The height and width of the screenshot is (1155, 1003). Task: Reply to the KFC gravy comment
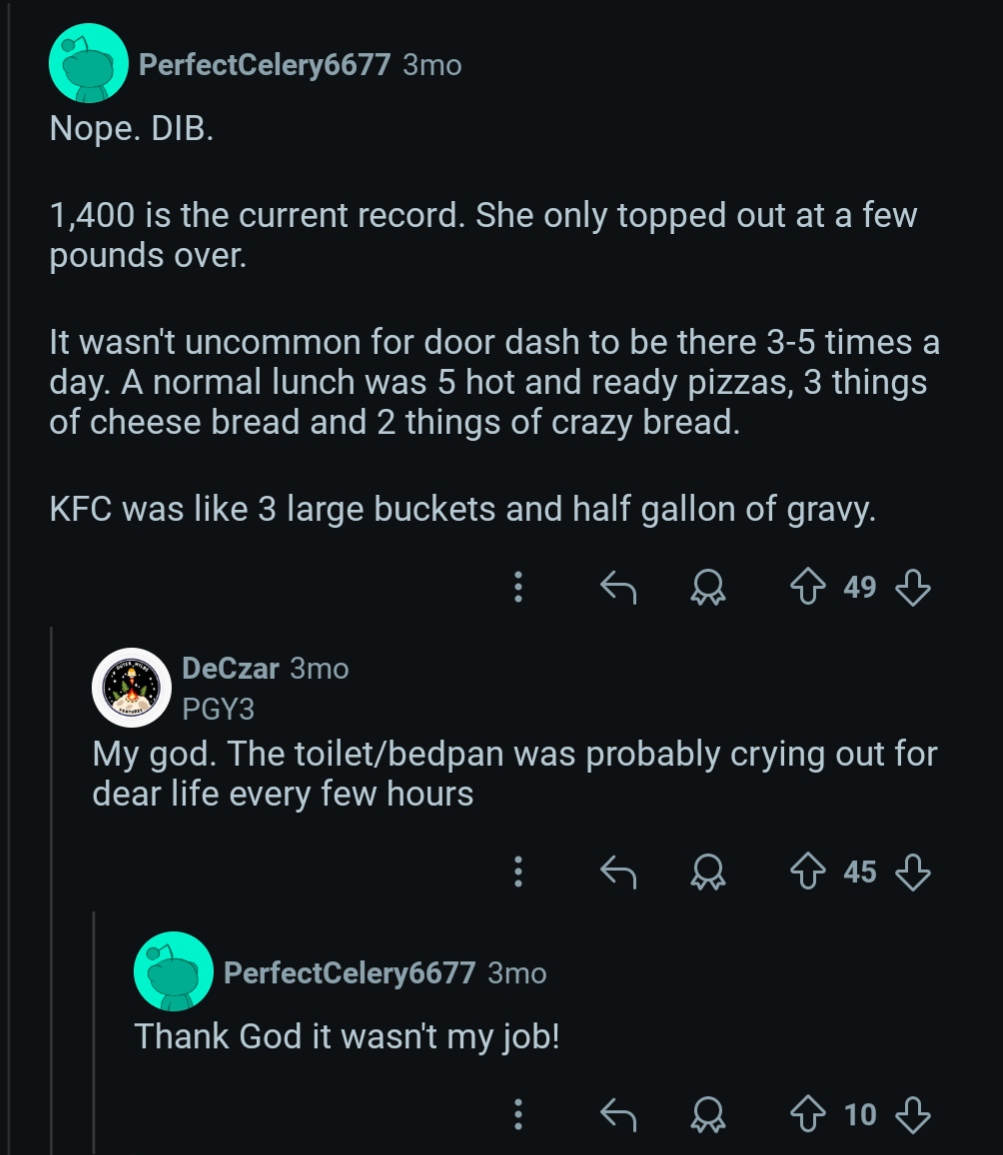tap(617, 587)
